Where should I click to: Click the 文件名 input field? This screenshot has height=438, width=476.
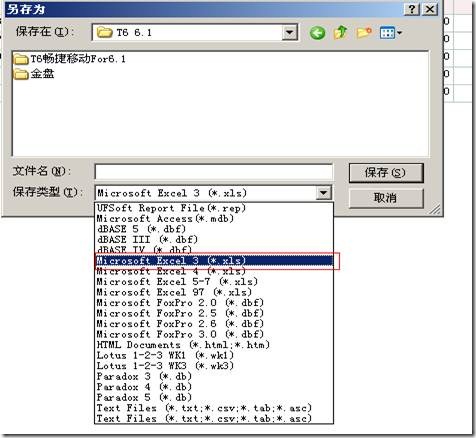coord(213,172)
